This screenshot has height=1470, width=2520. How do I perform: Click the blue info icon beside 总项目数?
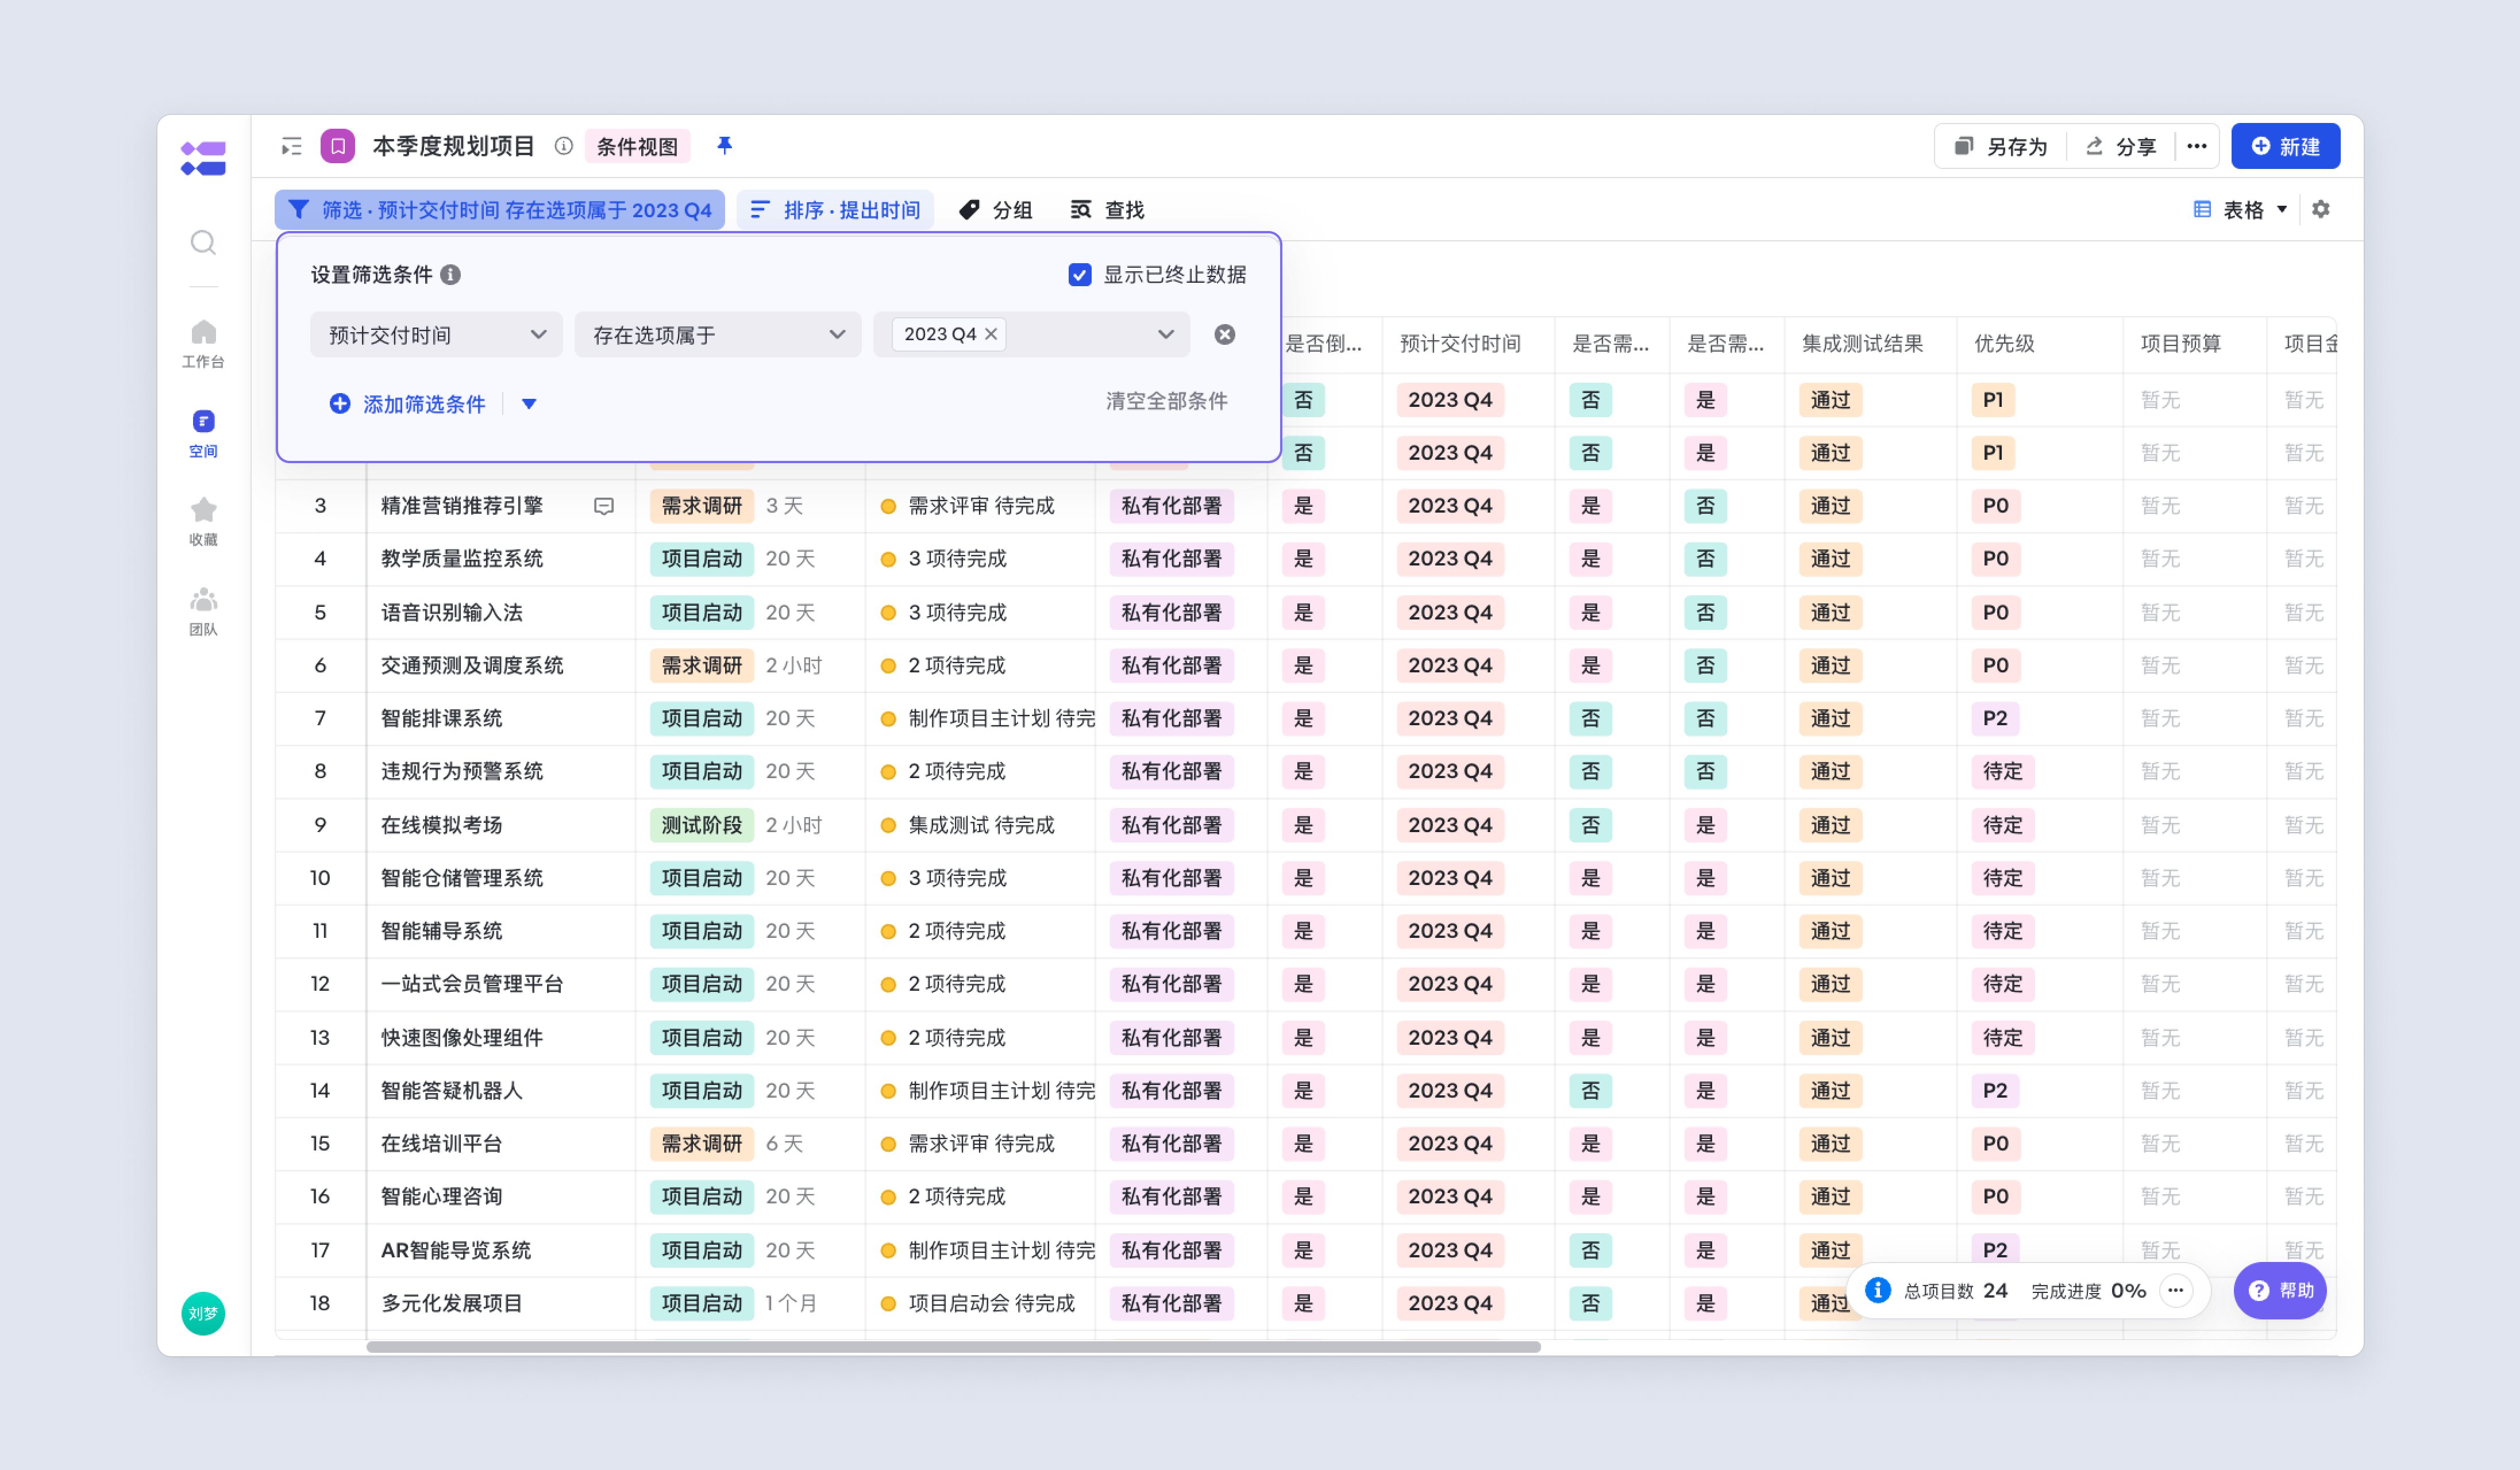pyautogui.click(x=1878, y=1290)
